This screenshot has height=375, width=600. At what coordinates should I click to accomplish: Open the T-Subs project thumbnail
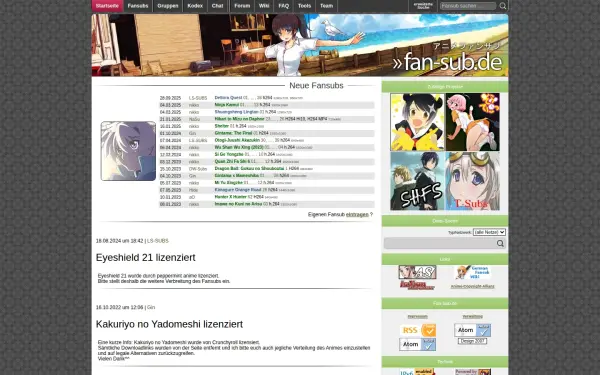[473, 181]
